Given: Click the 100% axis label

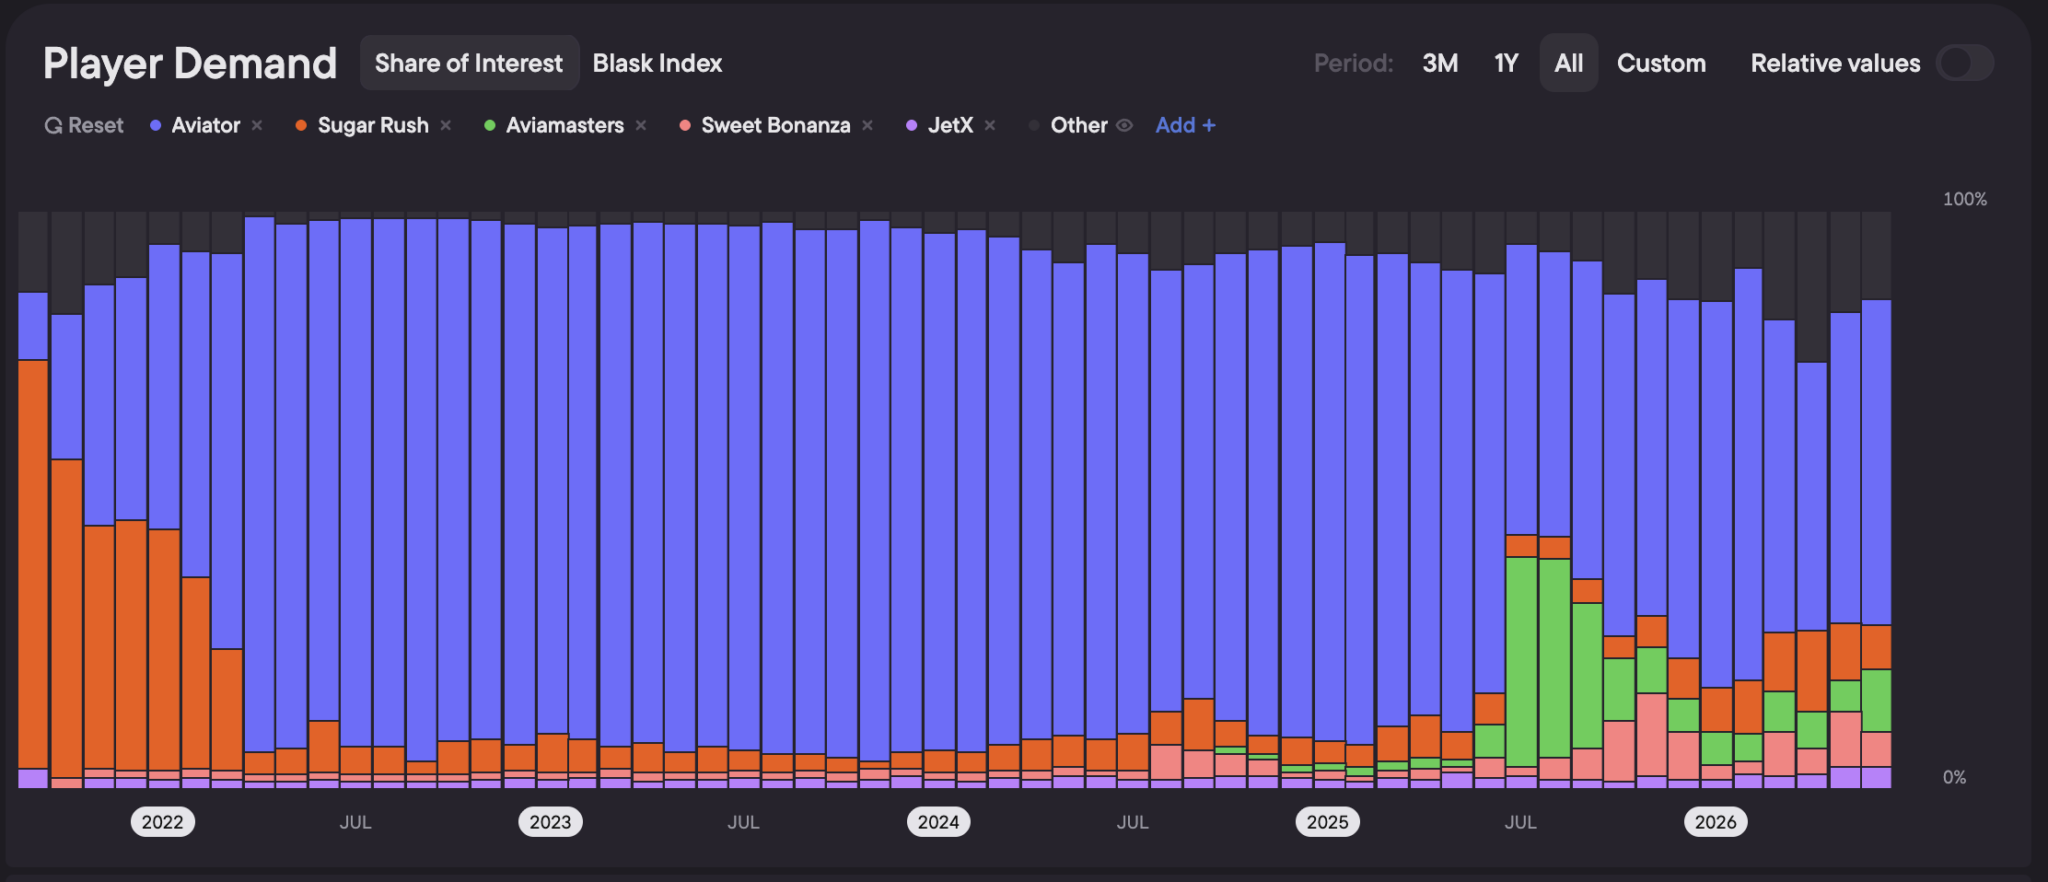Looking at the screenshot, I should point(1965,199).
